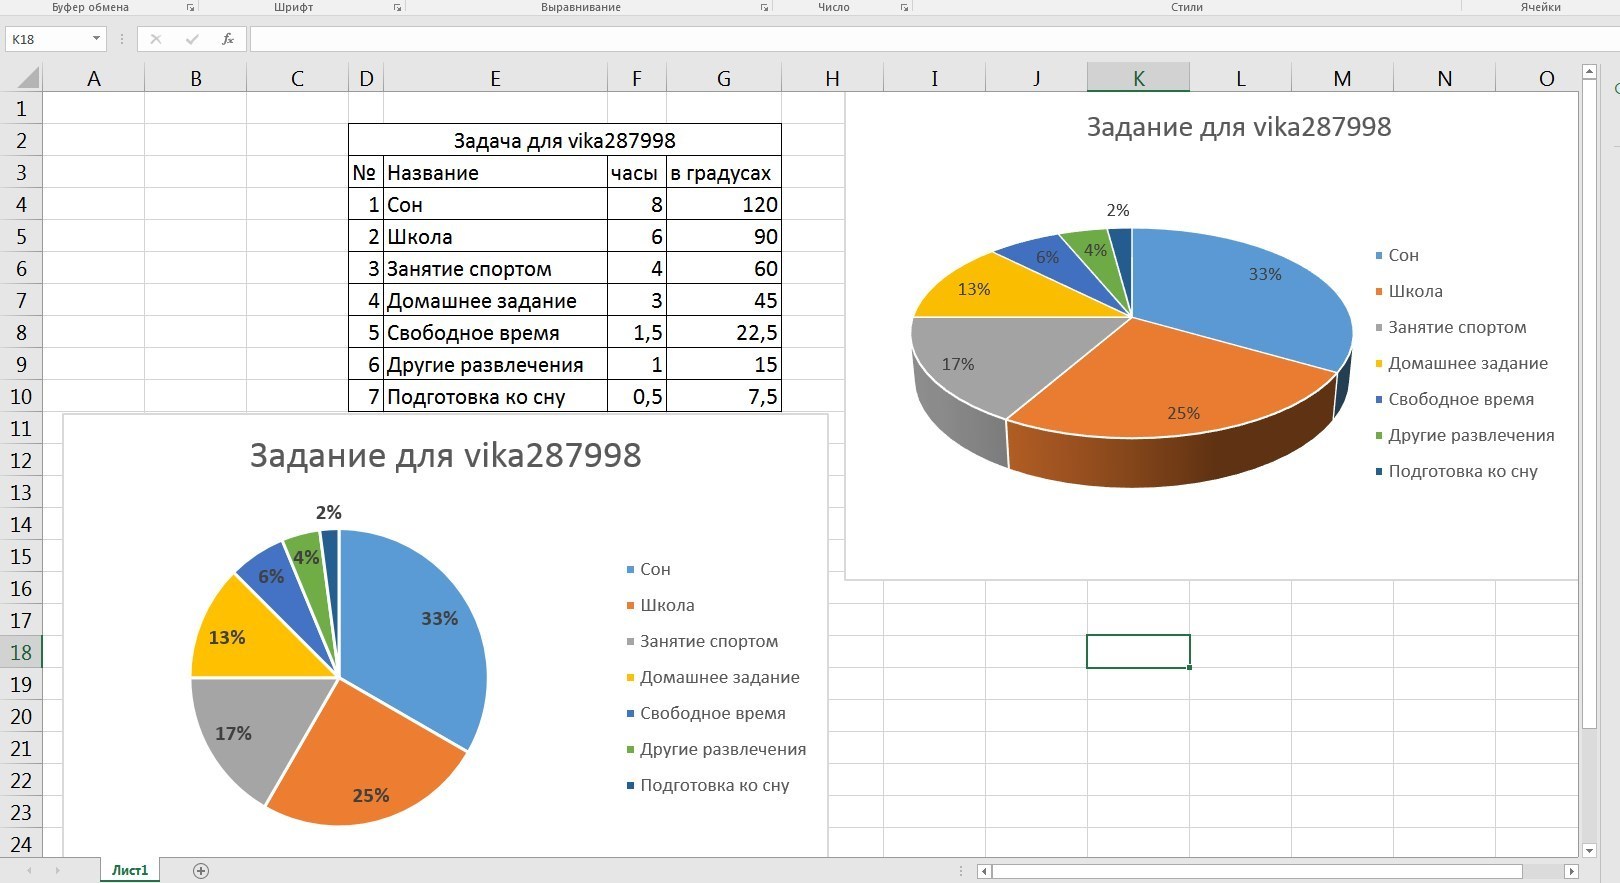
Task: Open the Name Box dropdown arrow
Action: 96,39
